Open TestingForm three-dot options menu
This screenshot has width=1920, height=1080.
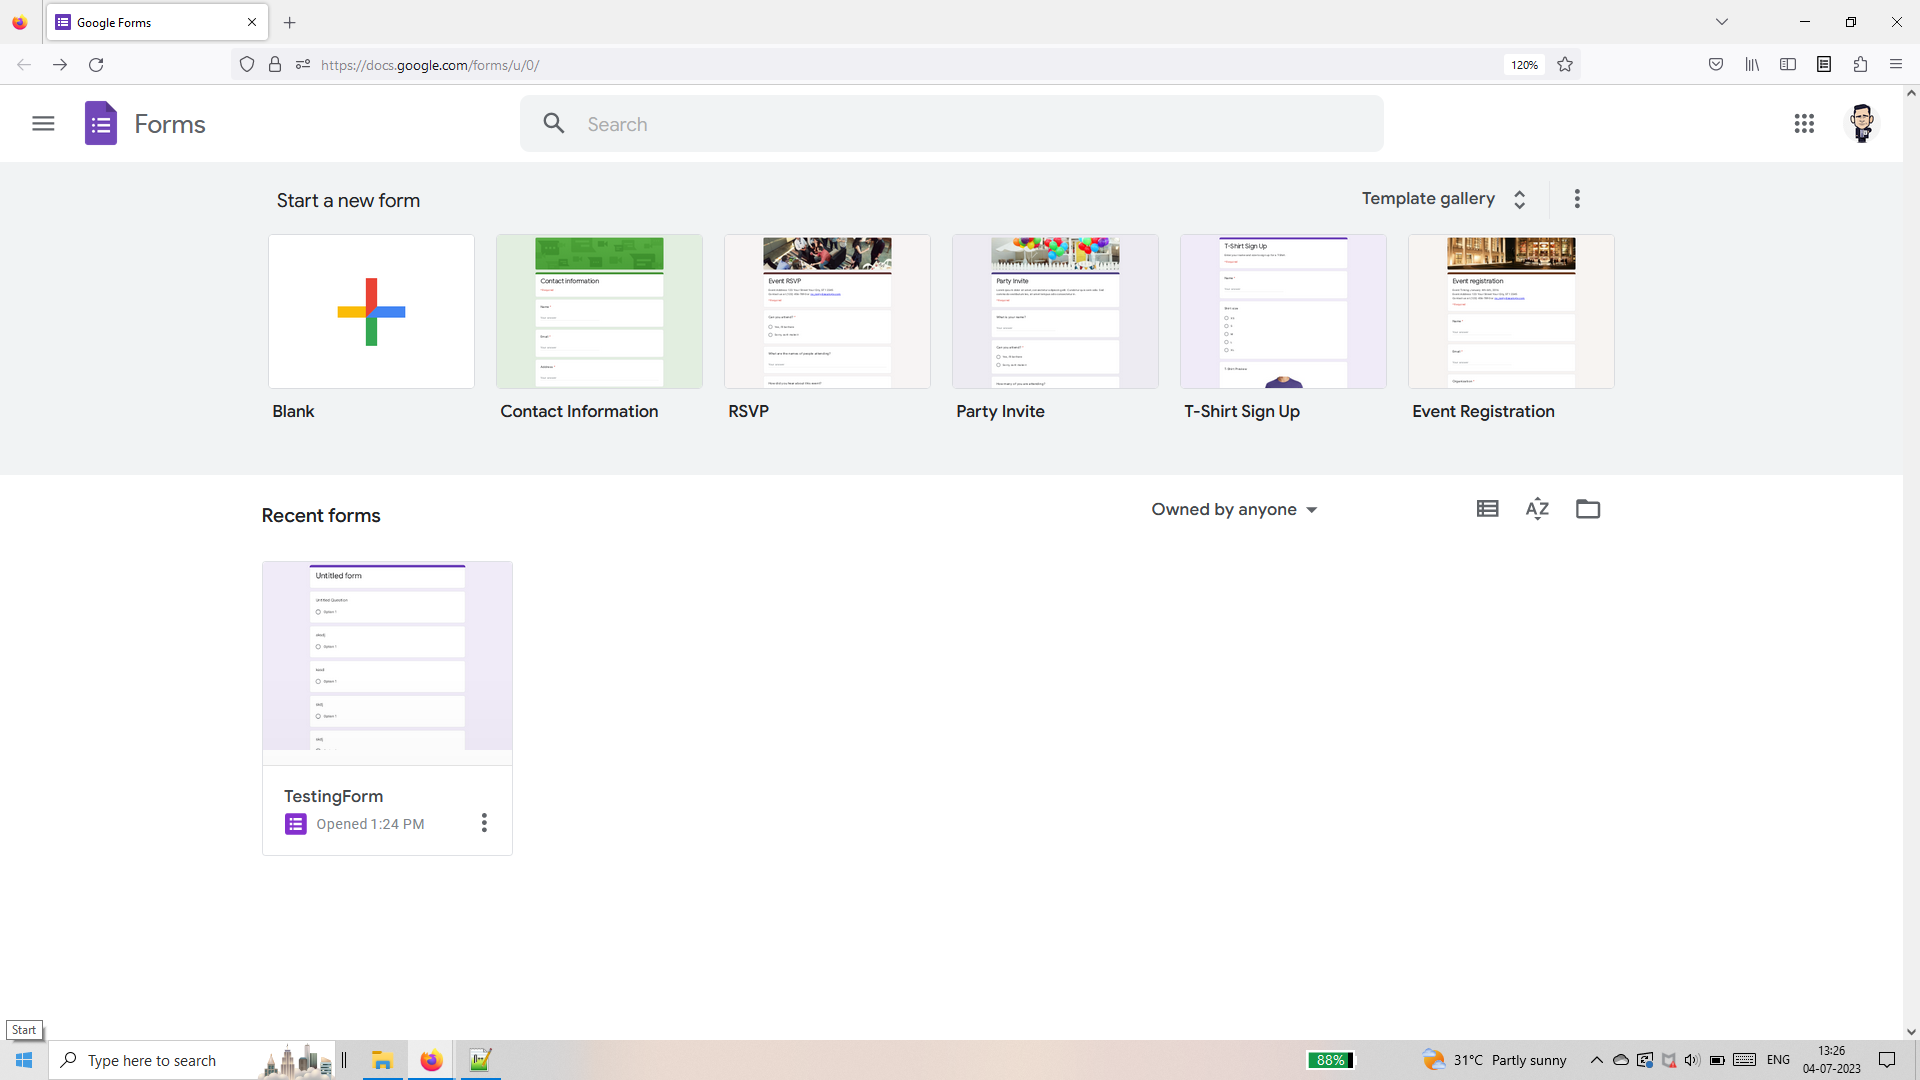point(484,823)
